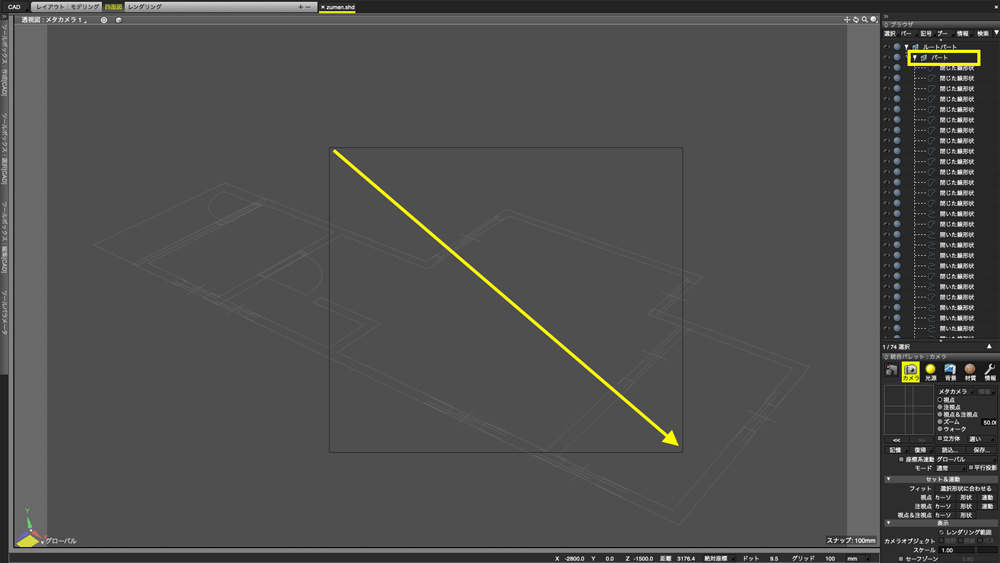Click the cube display icon in viewport header
This screenshot has height=563, width=1000.
tap(119, 20)
